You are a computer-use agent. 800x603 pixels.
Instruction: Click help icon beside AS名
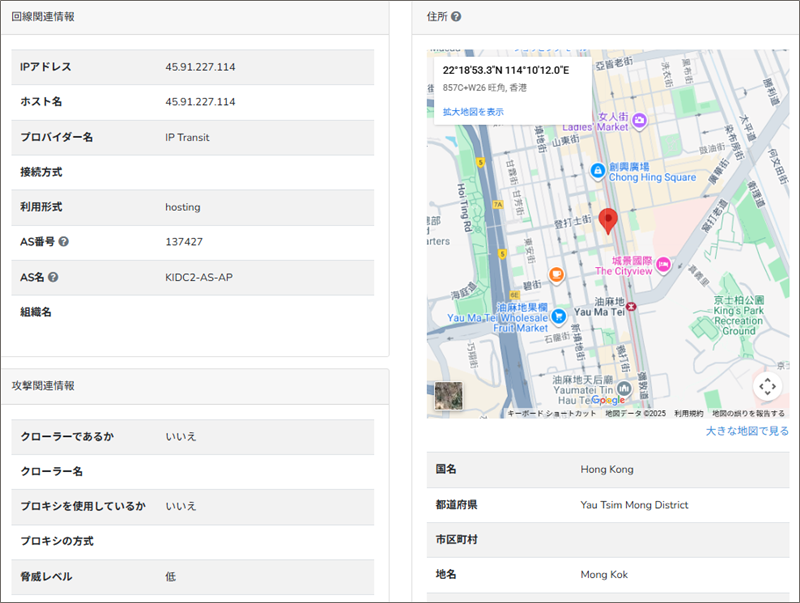click(53, 277)
